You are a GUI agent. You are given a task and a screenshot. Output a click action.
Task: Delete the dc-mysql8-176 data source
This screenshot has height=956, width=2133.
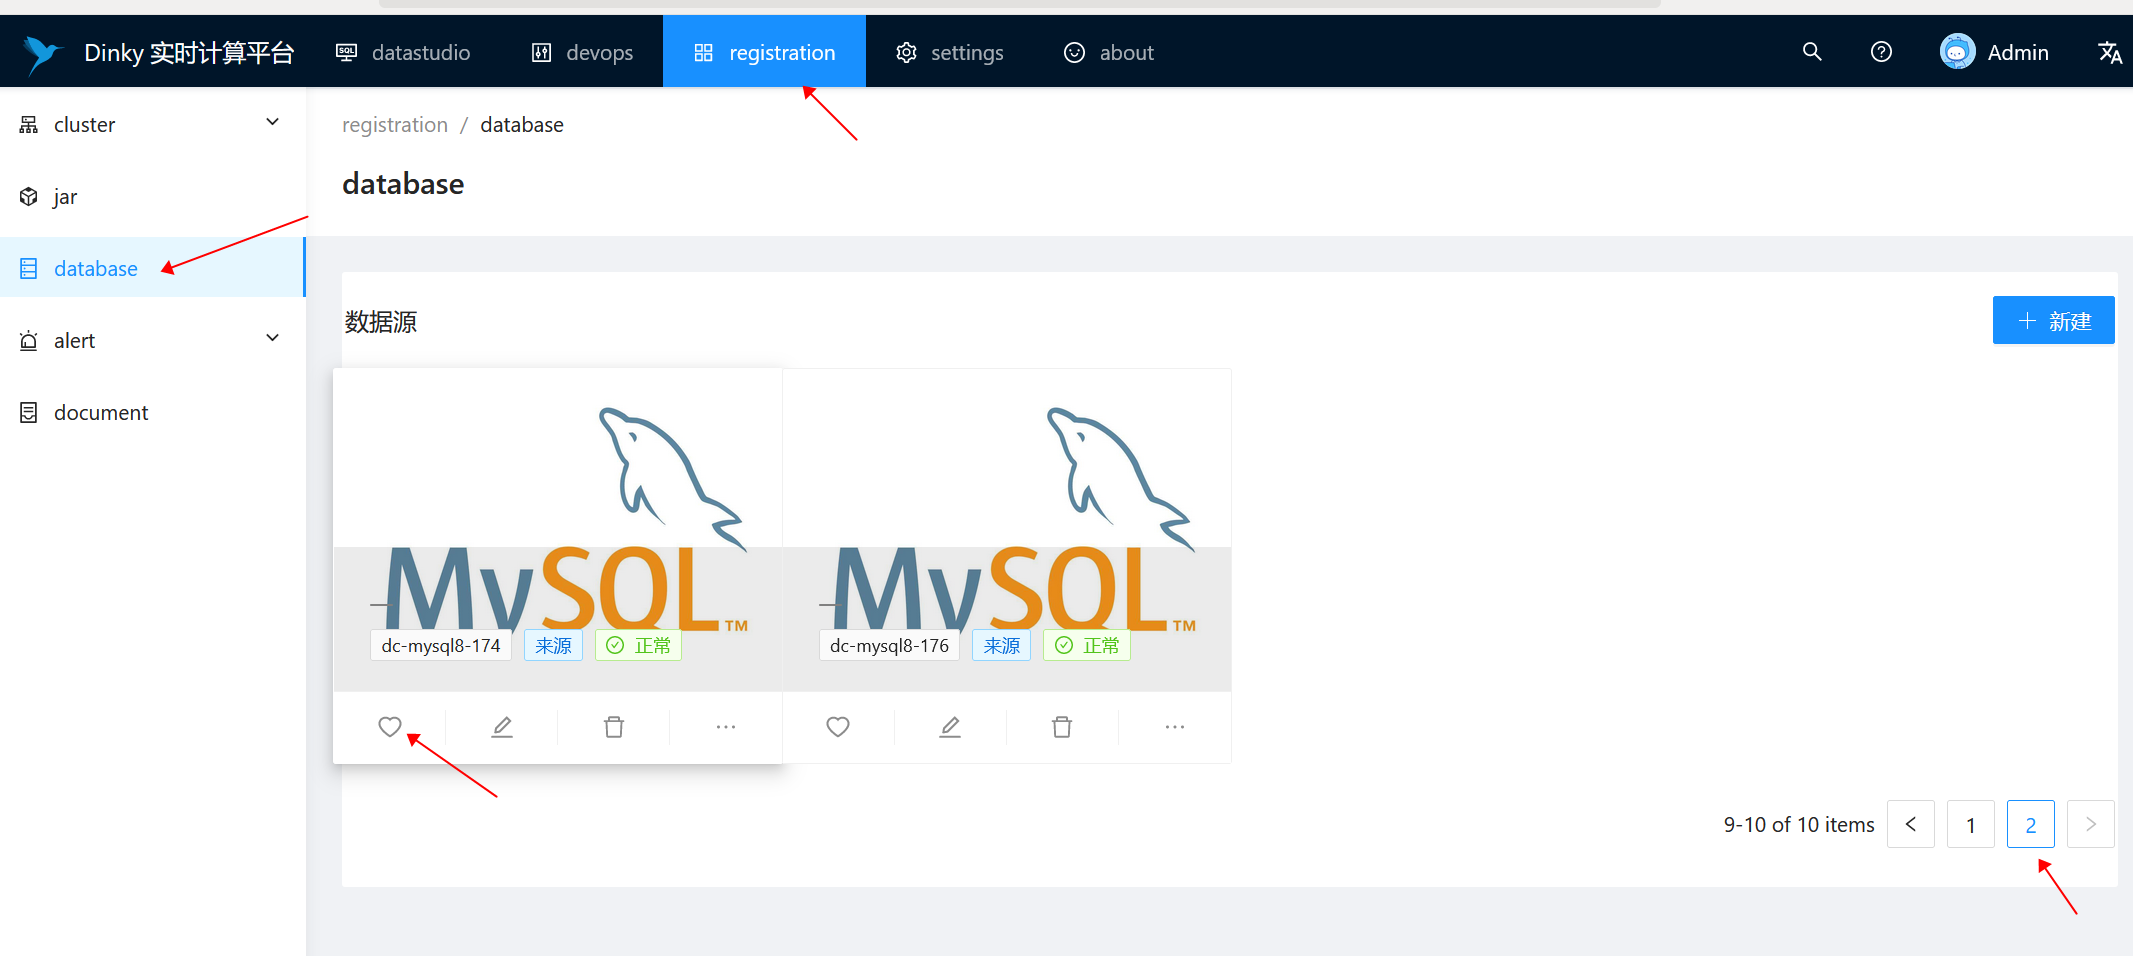pos(1062,727)
